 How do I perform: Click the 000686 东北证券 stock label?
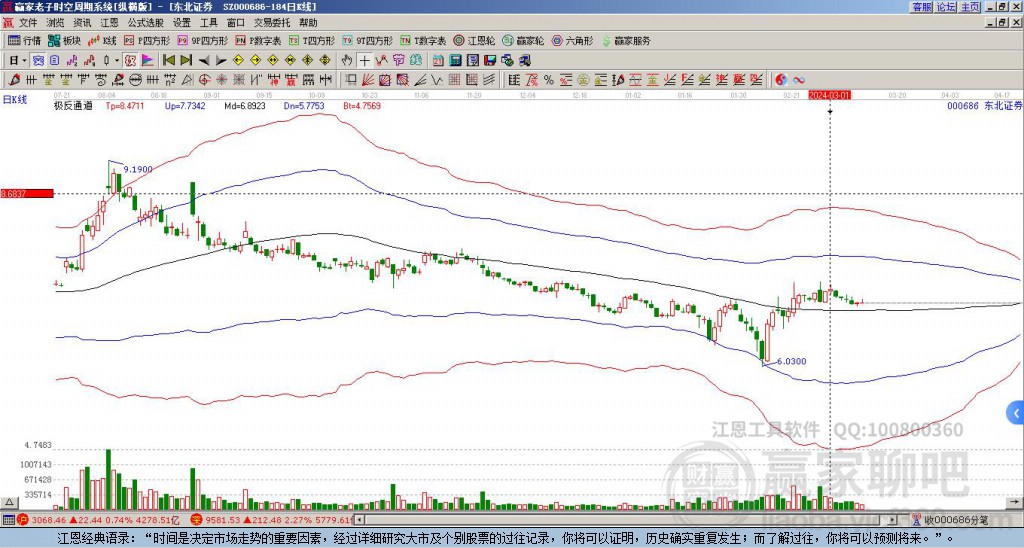984,106
